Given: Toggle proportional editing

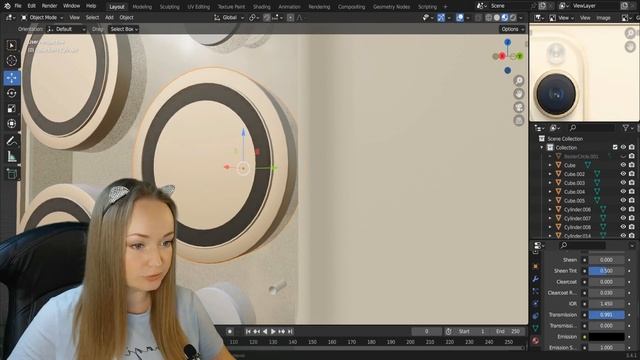Looking at the screenshot, I should click(290, 18).
